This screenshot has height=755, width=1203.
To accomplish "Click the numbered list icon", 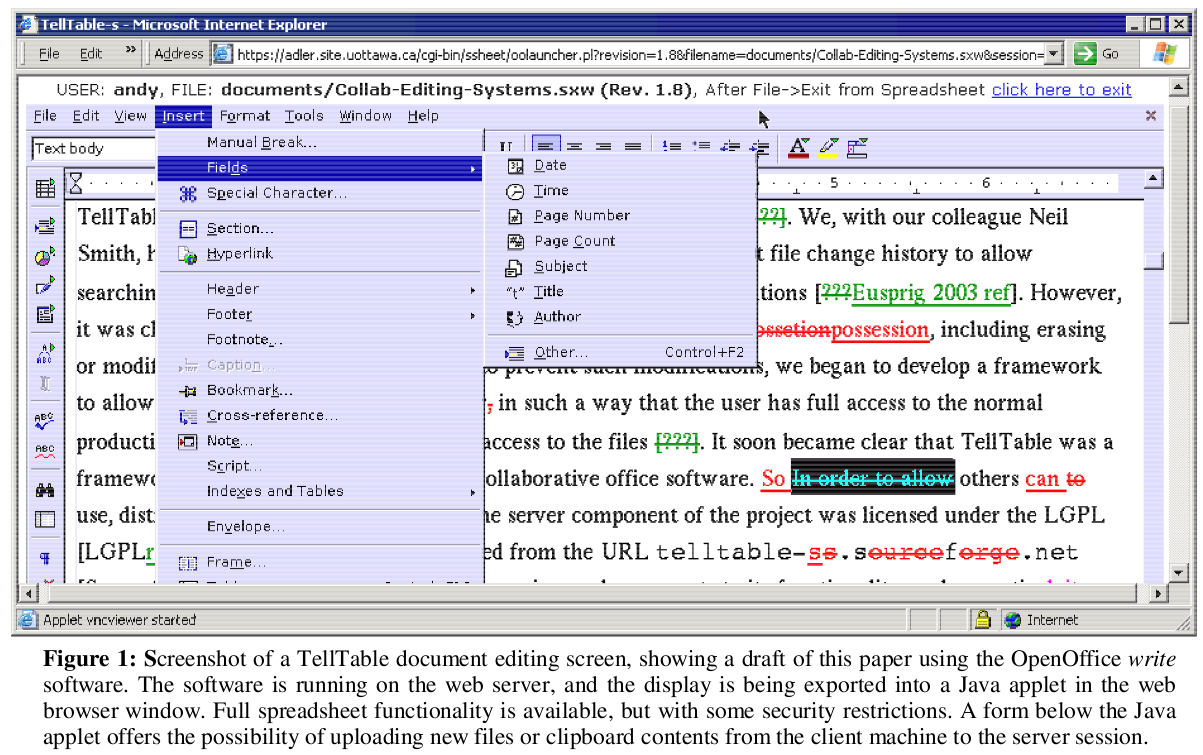I will pyautogui.click(x=671, y=147).
